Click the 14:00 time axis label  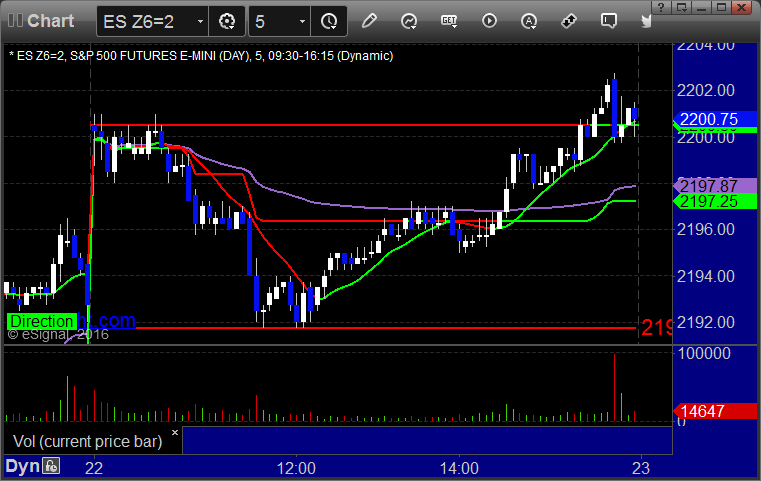pyautogui.click(x=459, y=468)
